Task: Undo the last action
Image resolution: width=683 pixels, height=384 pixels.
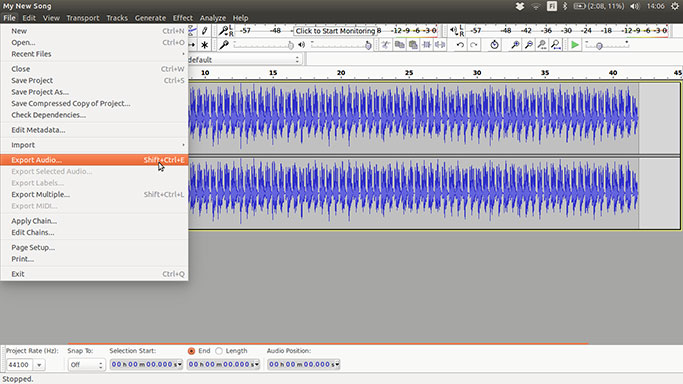Action: point(460,45)
